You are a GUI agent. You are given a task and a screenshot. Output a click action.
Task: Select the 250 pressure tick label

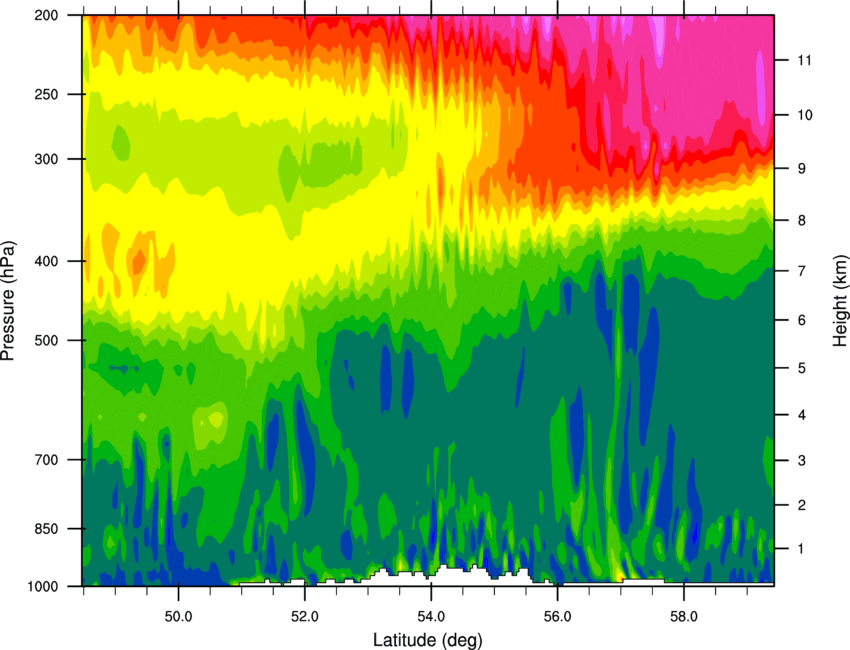46,94
